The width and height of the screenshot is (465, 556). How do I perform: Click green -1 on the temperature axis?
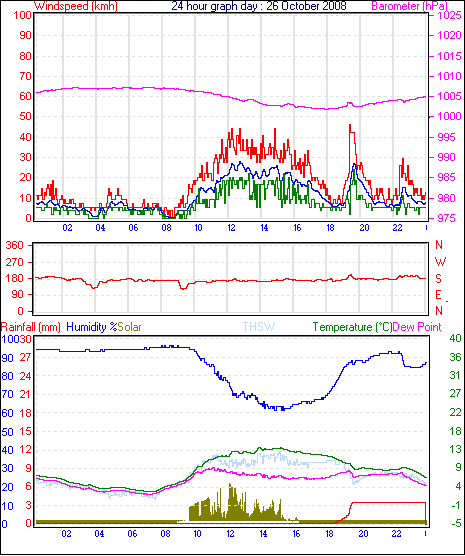point(456,505)
